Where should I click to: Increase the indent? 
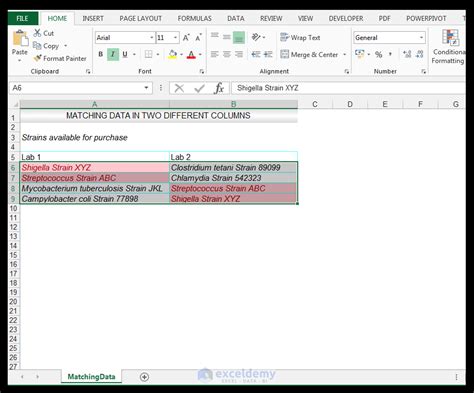[268, 54]
